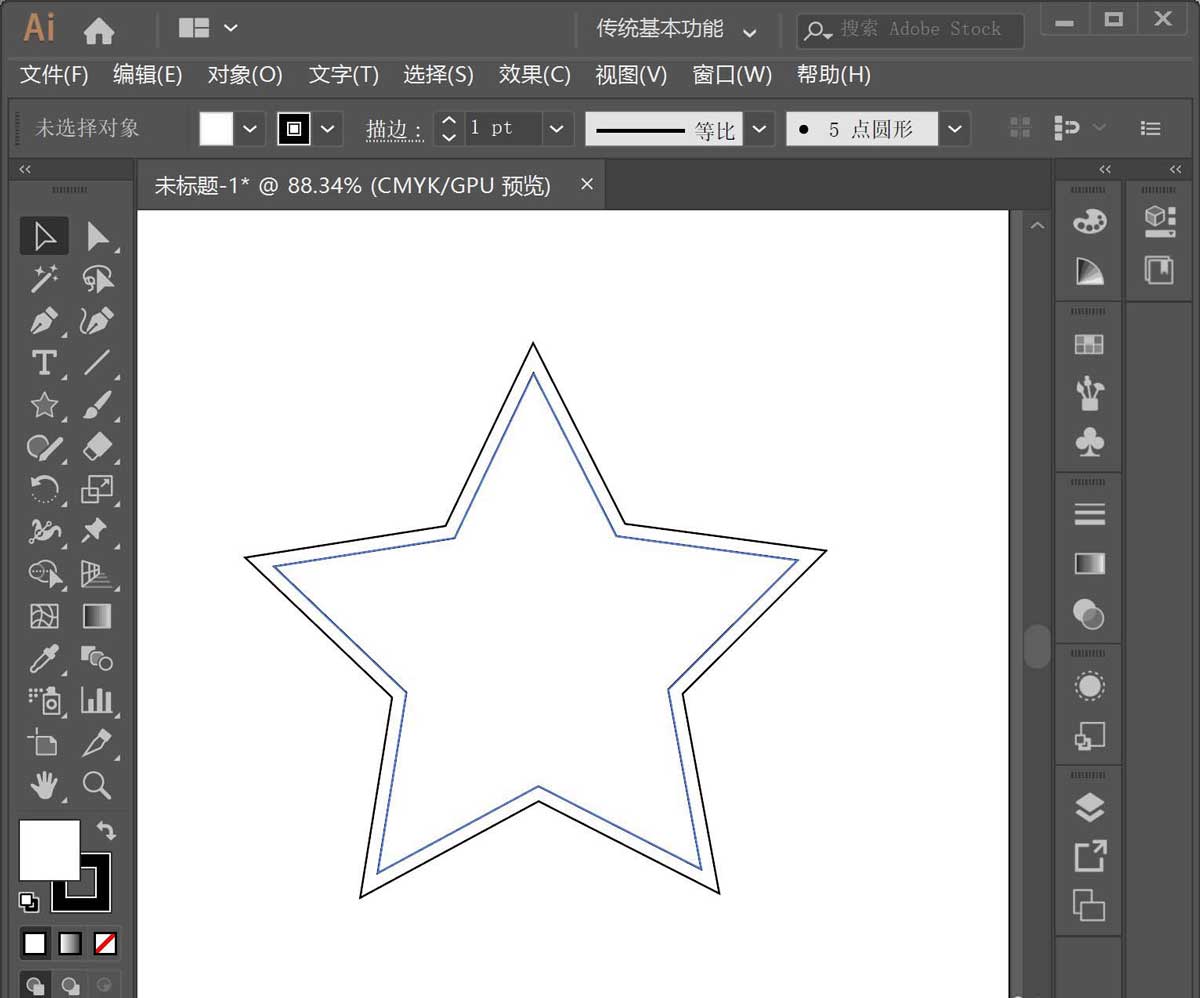Open the Swatches panel

point(1089,345)
